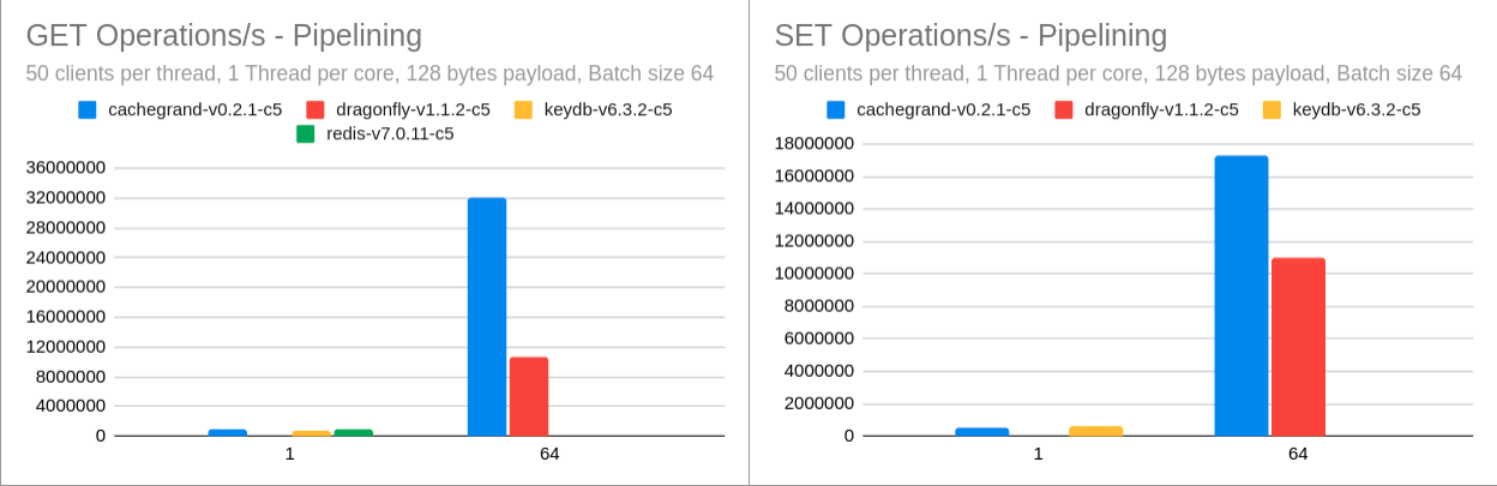Click the red dragonfly swatch in GET legend
The image size is (1497, 486).
pos(316,110)
